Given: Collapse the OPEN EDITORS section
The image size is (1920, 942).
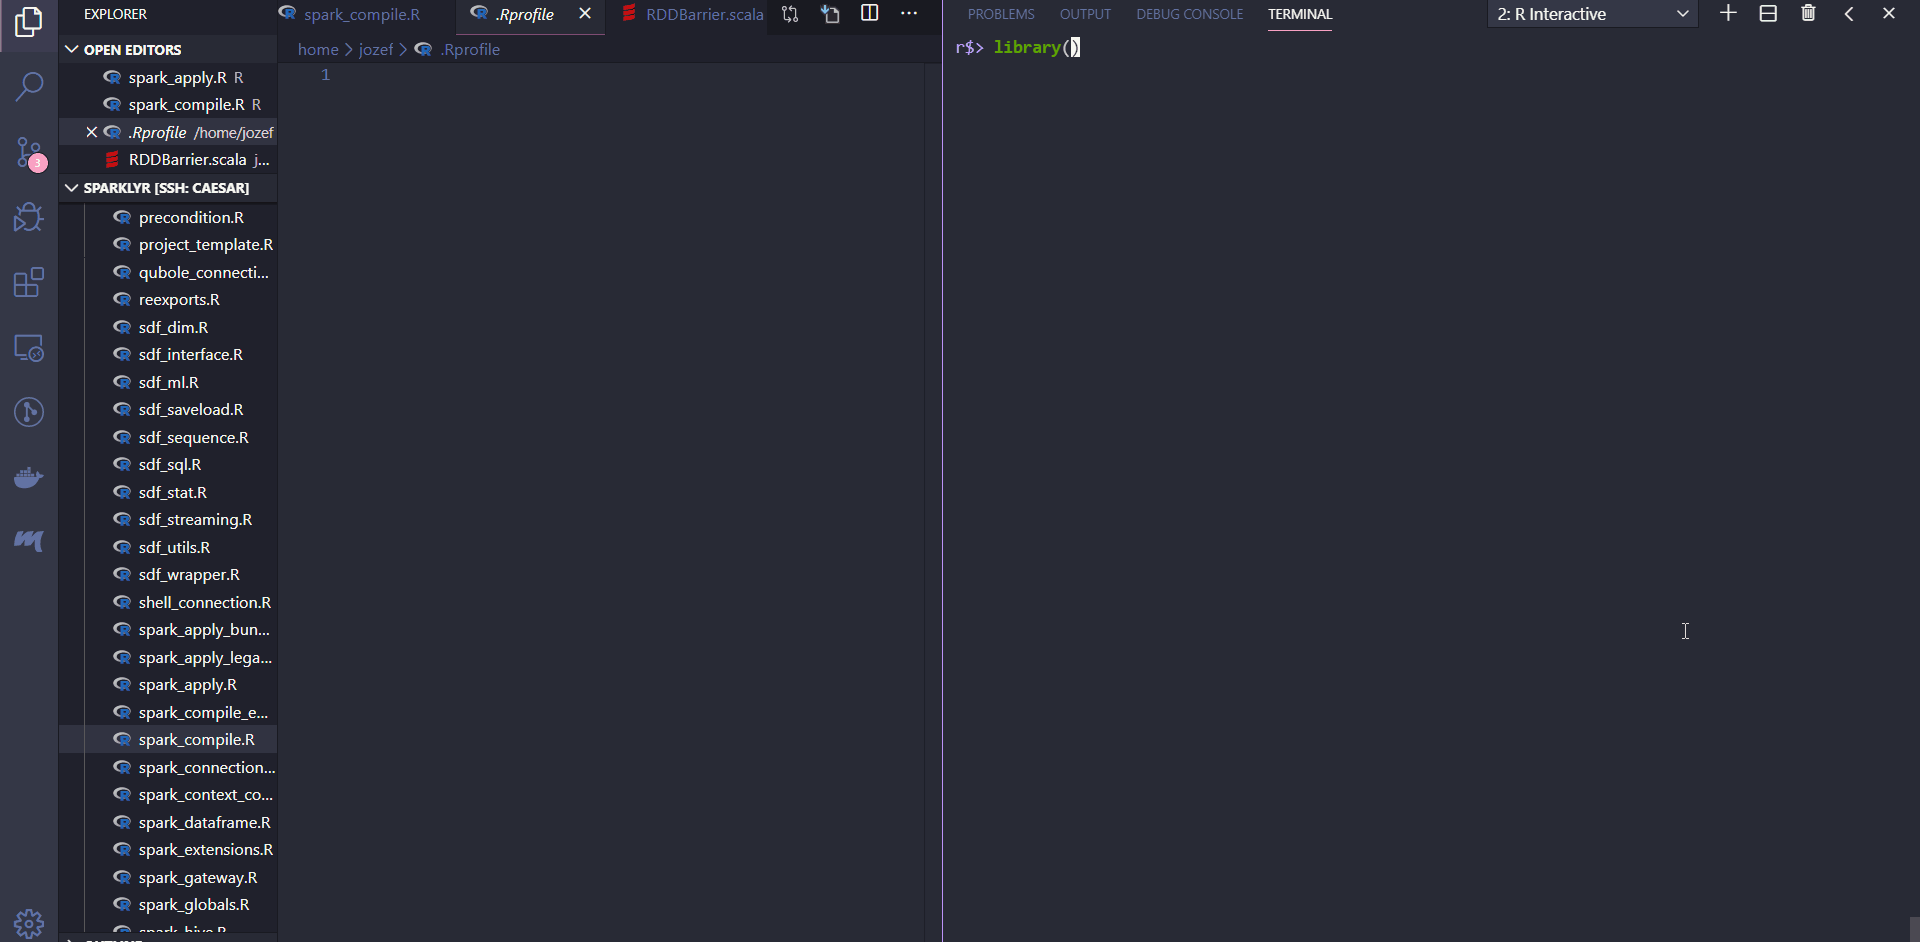Looking at the screenshot, I should pos(71,49).
